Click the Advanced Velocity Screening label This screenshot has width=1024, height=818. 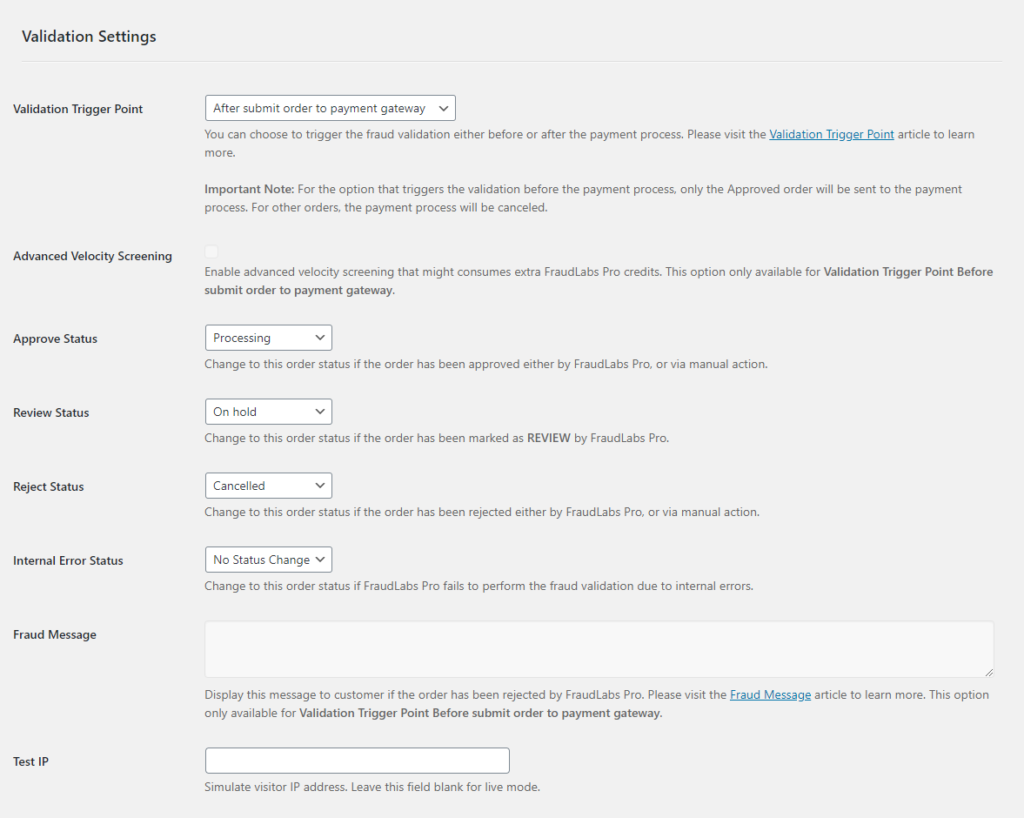[93, 256]
